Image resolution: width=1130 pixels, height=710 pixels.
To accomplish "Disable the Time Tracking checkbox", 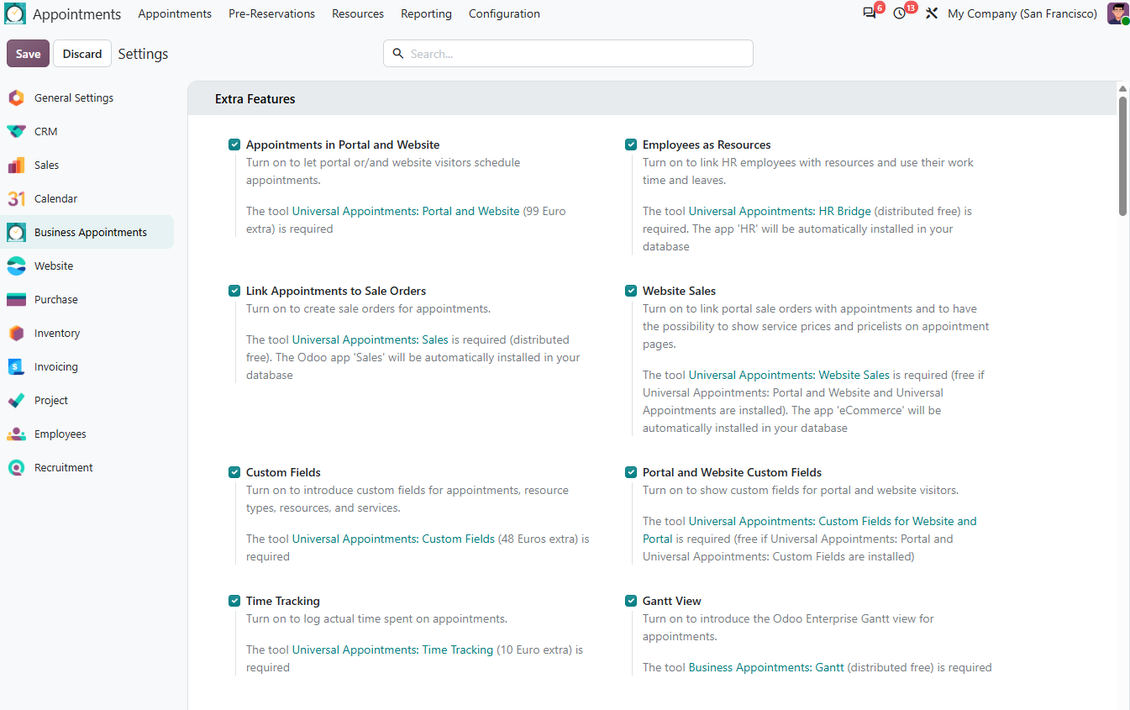I will click(x=234, y=601).
